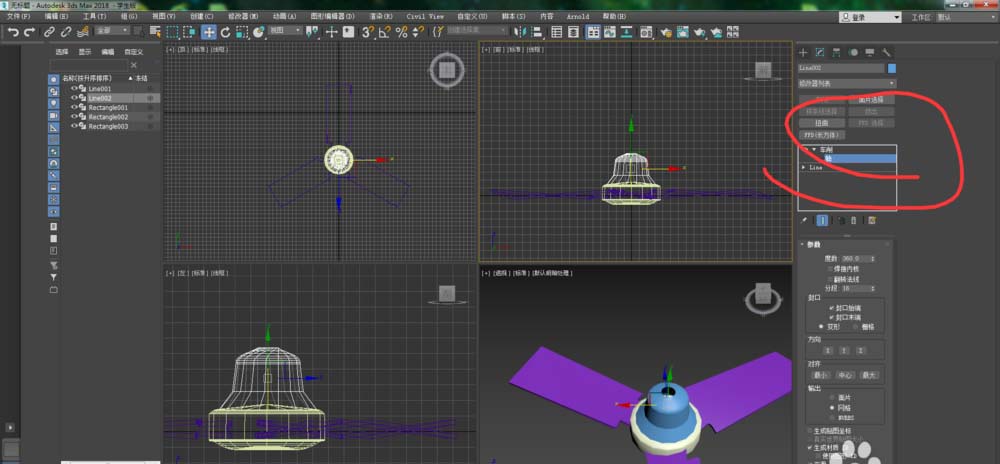Select the Rotate transform tool

point(226,32)
